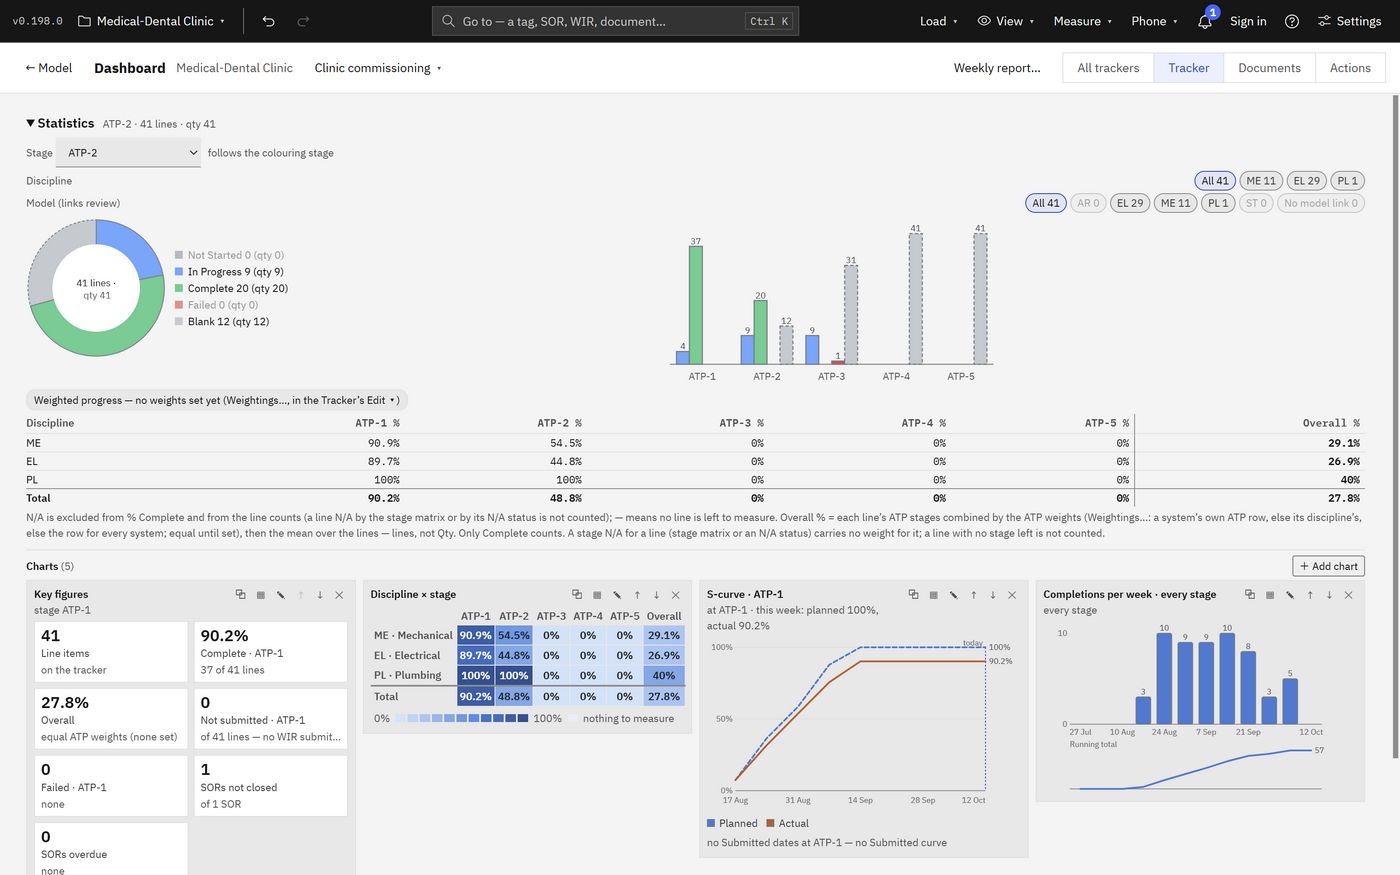Open the Weekly report dialog
The width and height of the screenshot is (1400, 875).
(x=997, y=68)
